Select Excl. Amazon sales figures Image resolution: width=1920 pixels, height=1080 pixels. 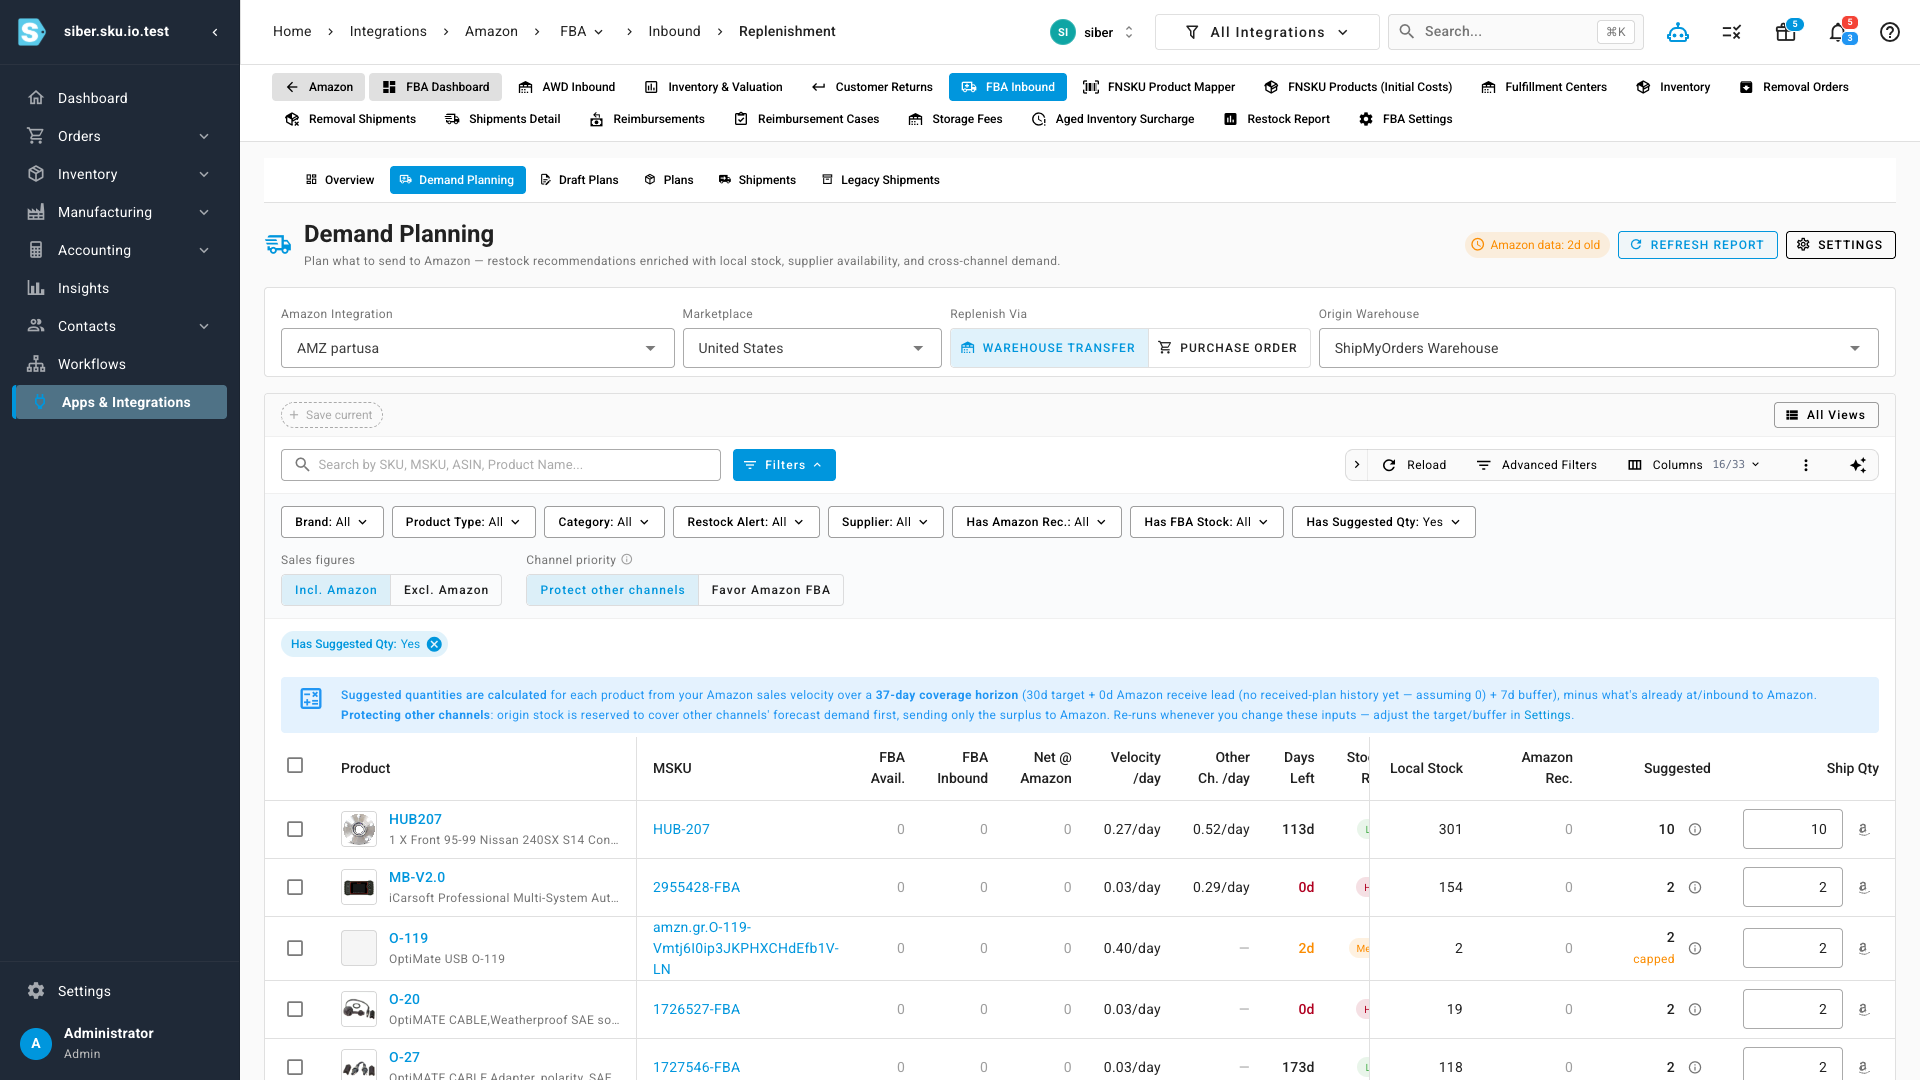coord(446,590)
